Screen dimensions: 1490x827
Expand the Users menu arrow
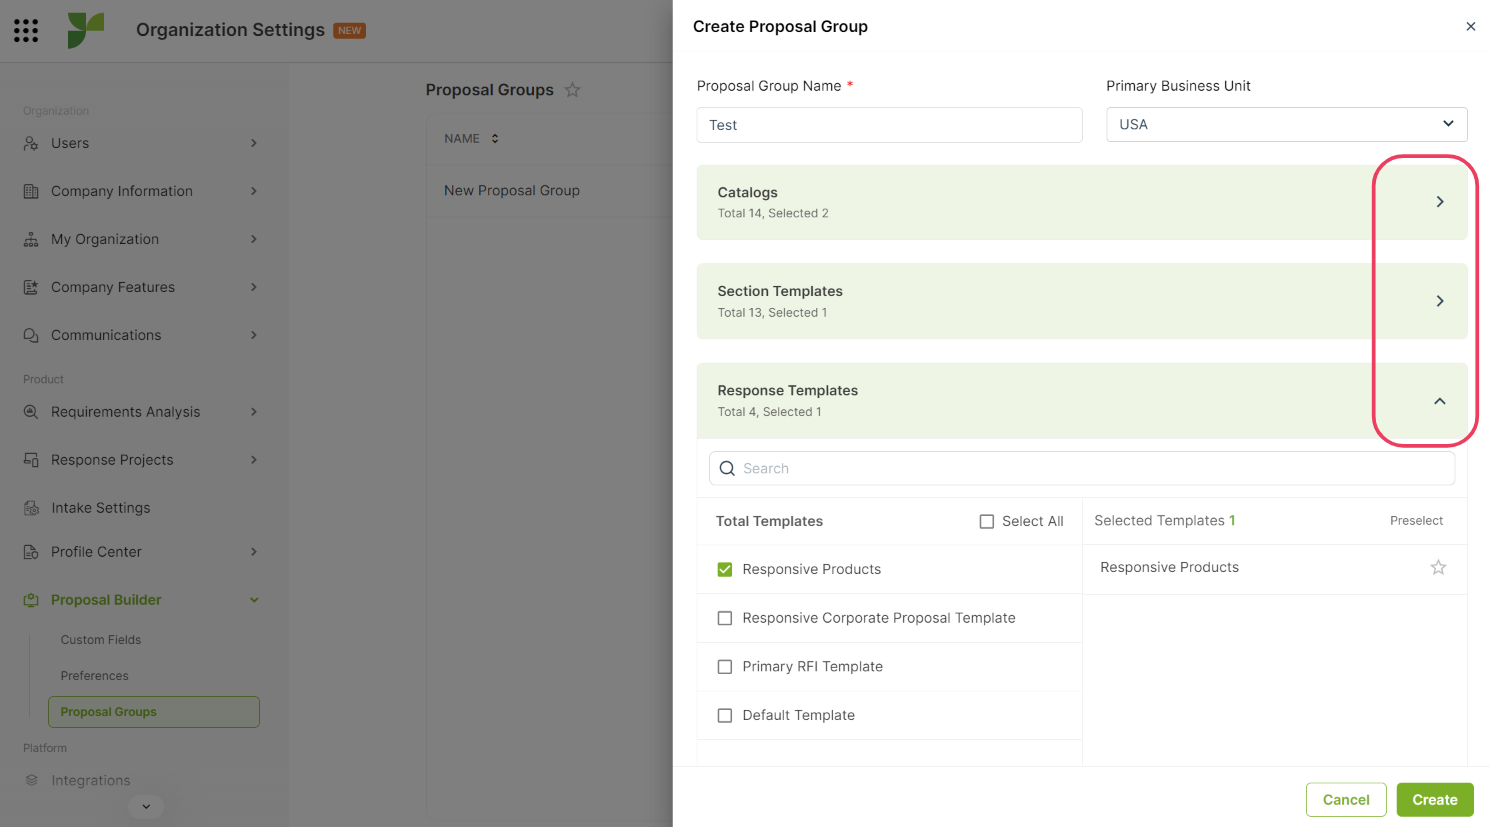coord(254,143)
